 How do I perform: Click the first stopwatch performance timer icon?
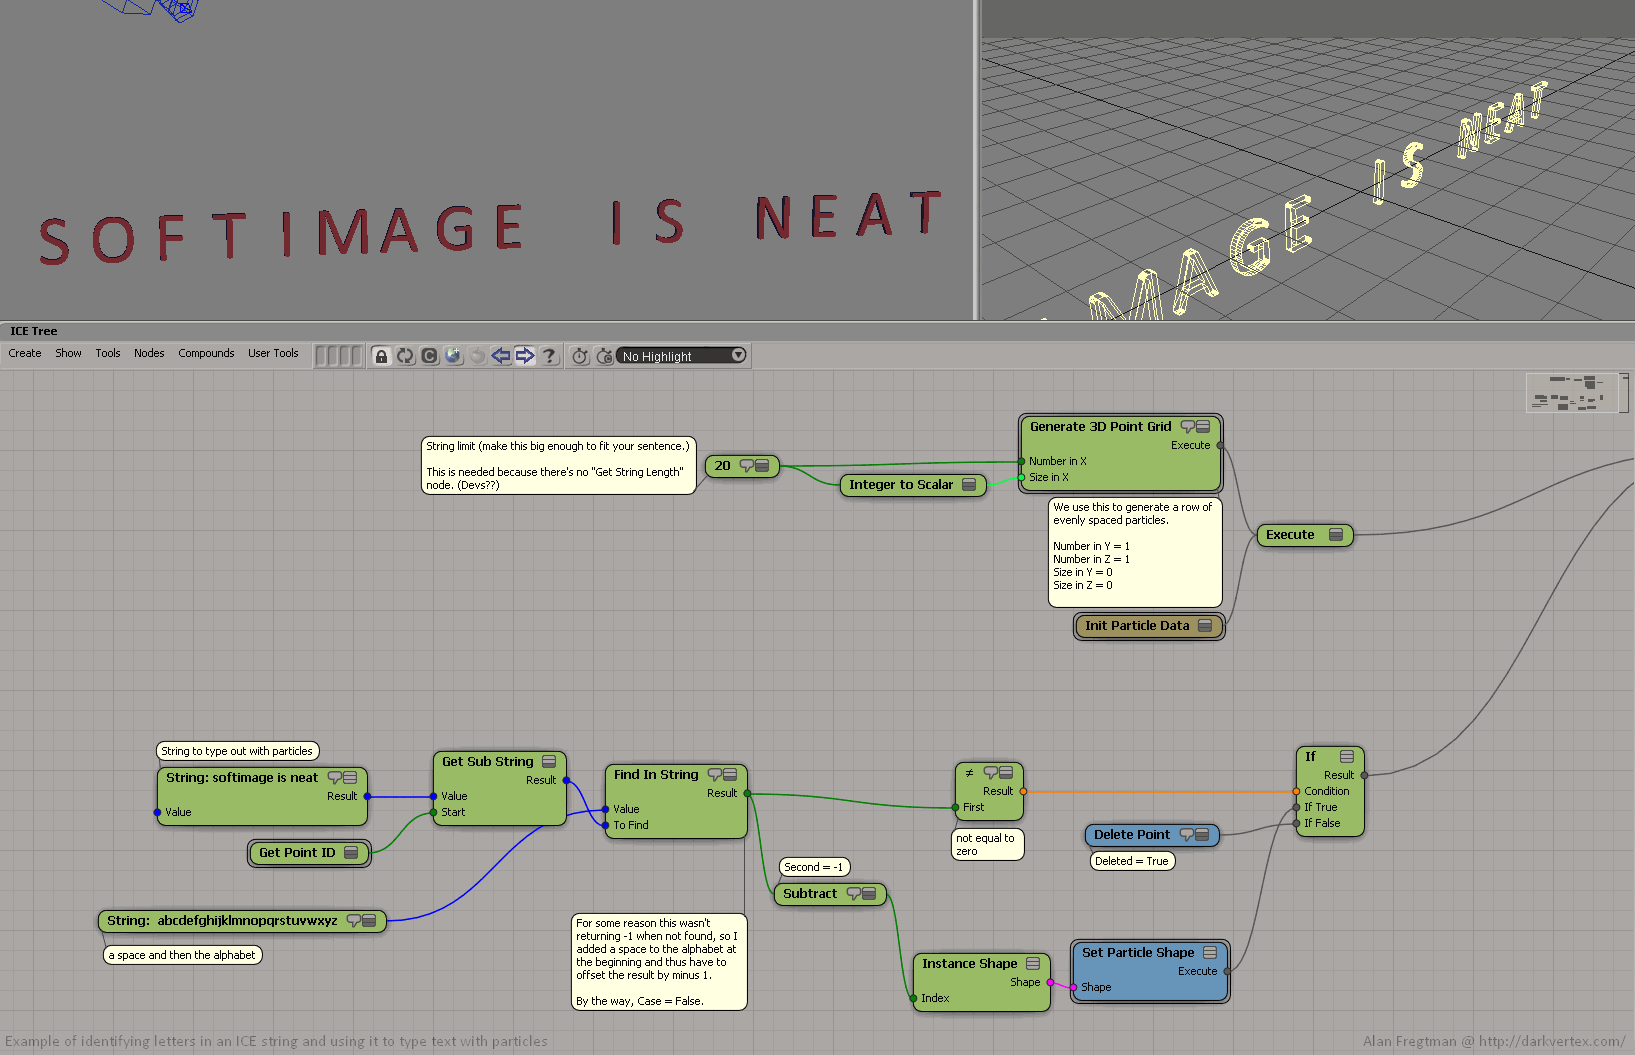pyautogui.click(x=580, y=356)
